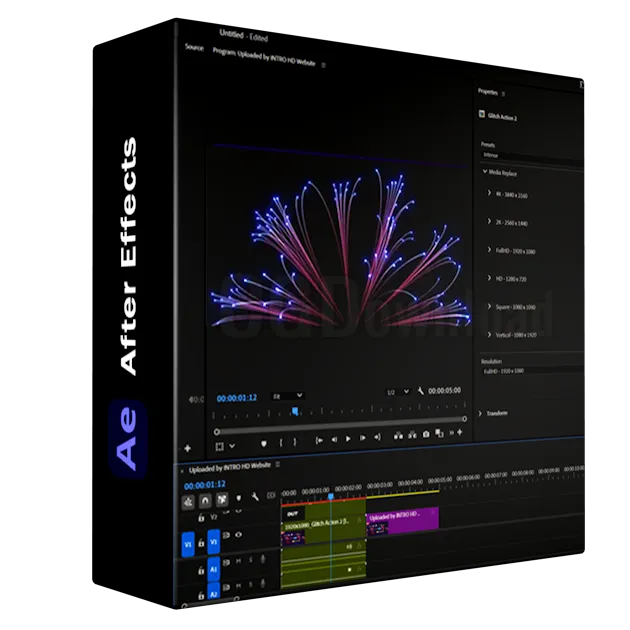Screen dimensions: 630x630
Task: Open the 1/2 playback resolution dropdown
Action: [397, 392]
